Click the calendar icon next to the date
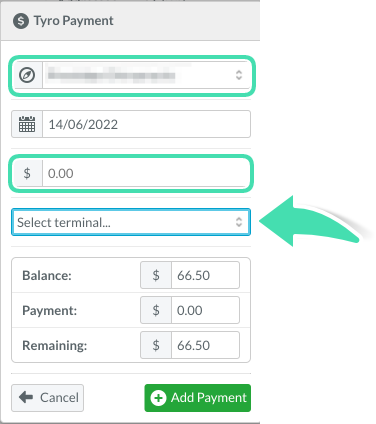 tap(27, 124)
